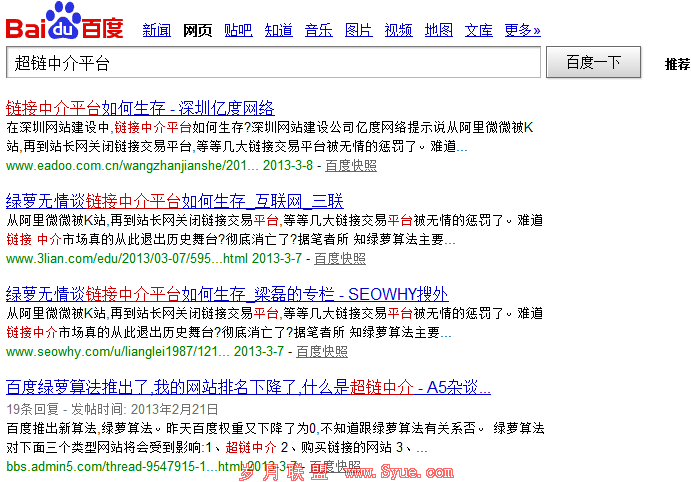
Task: Open the 音乐 music tab
Action: point(319,30)
